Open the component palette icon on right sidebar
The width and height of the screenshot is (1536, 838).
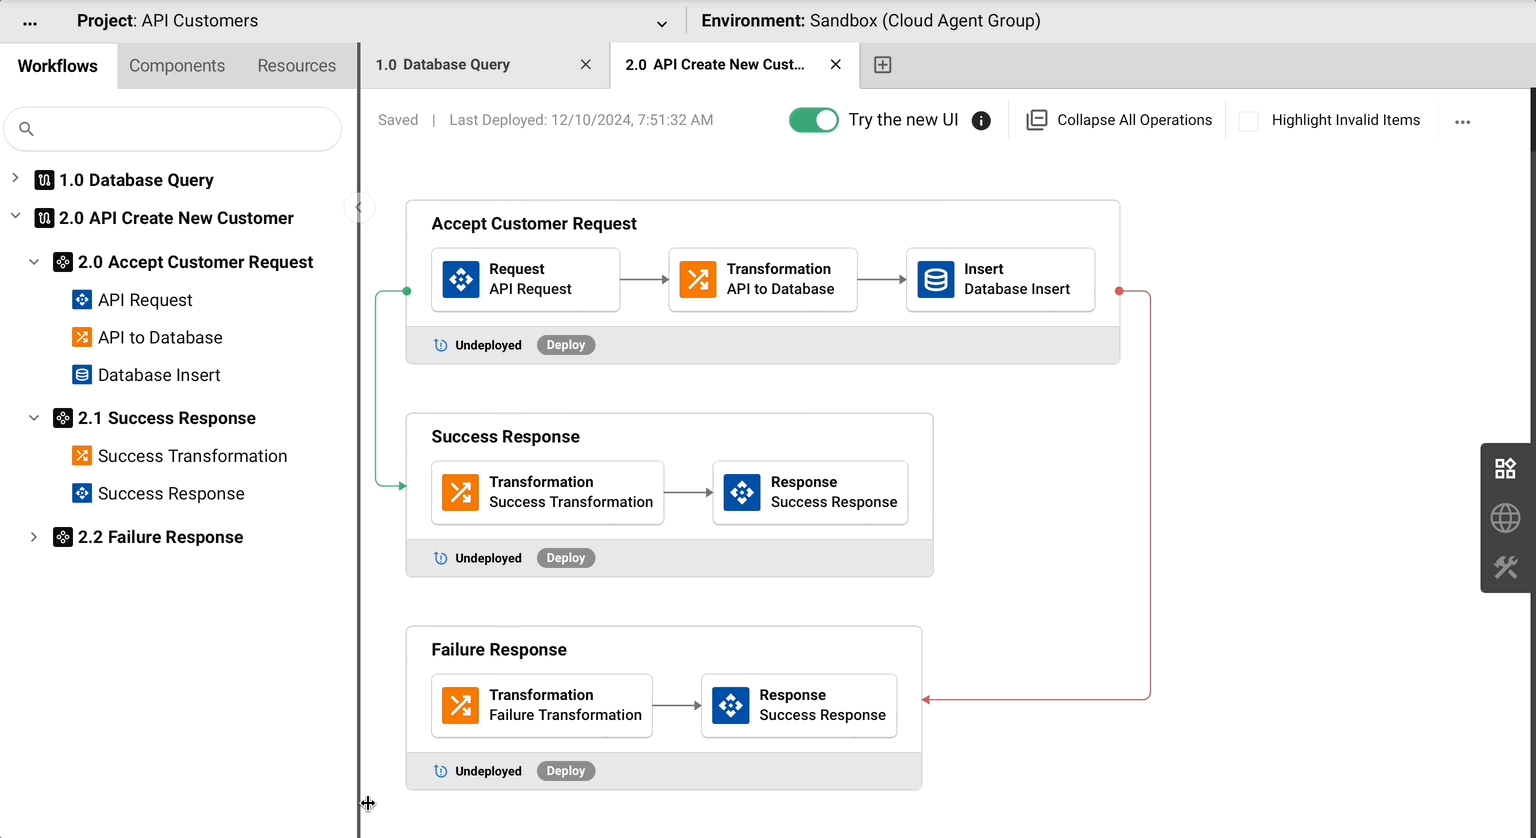[1505, 469]
